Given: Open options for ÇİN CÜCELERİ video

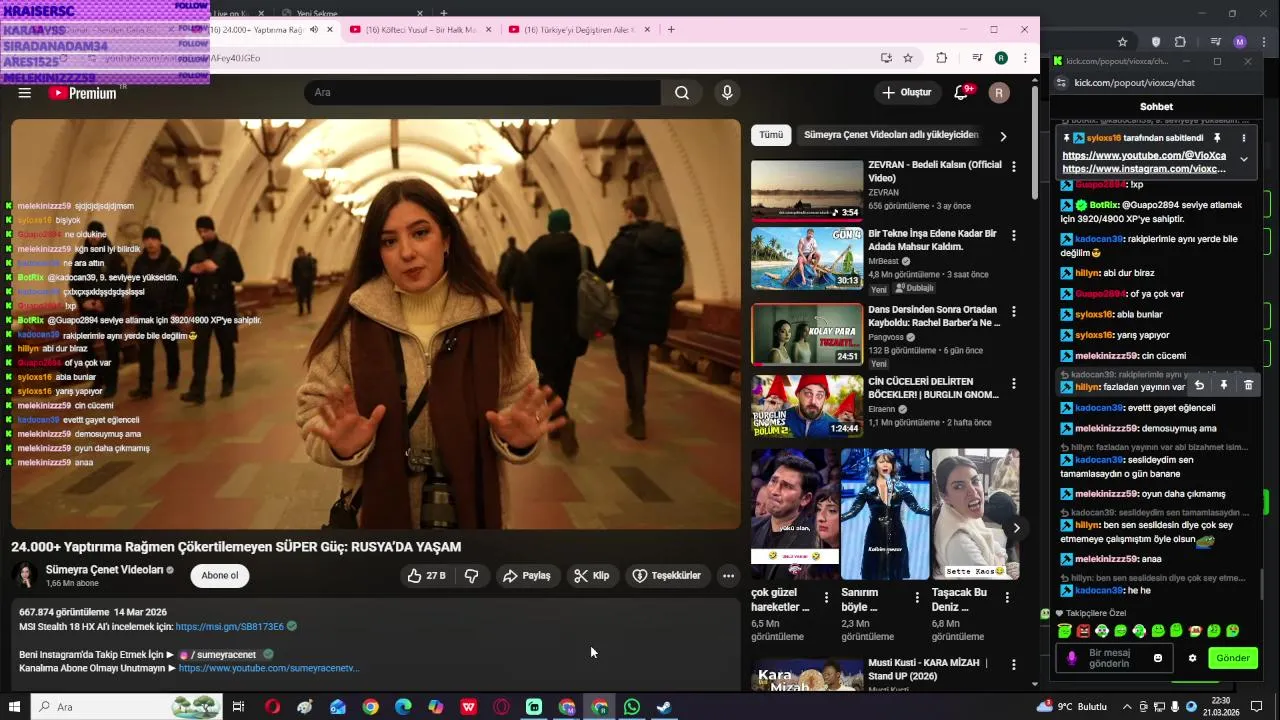Looking at the screenshot, I should [1014, 384].
